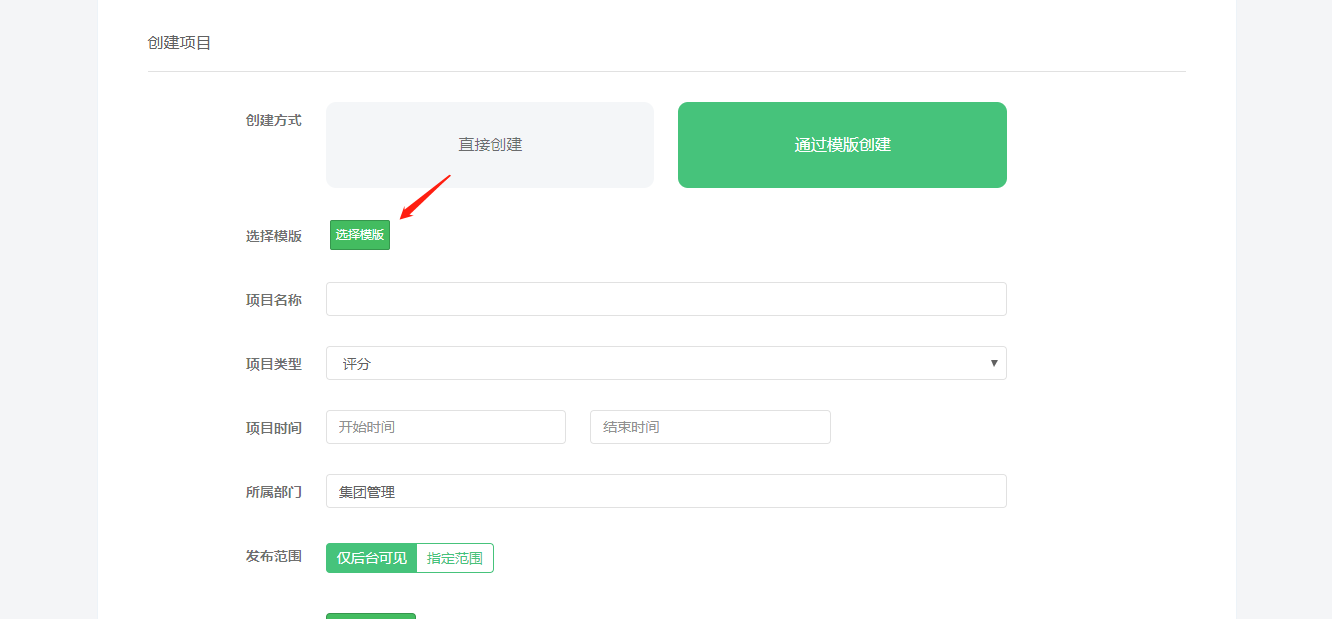
Task: Click the 开始时间 date field
Action: (x=446, y=427)
